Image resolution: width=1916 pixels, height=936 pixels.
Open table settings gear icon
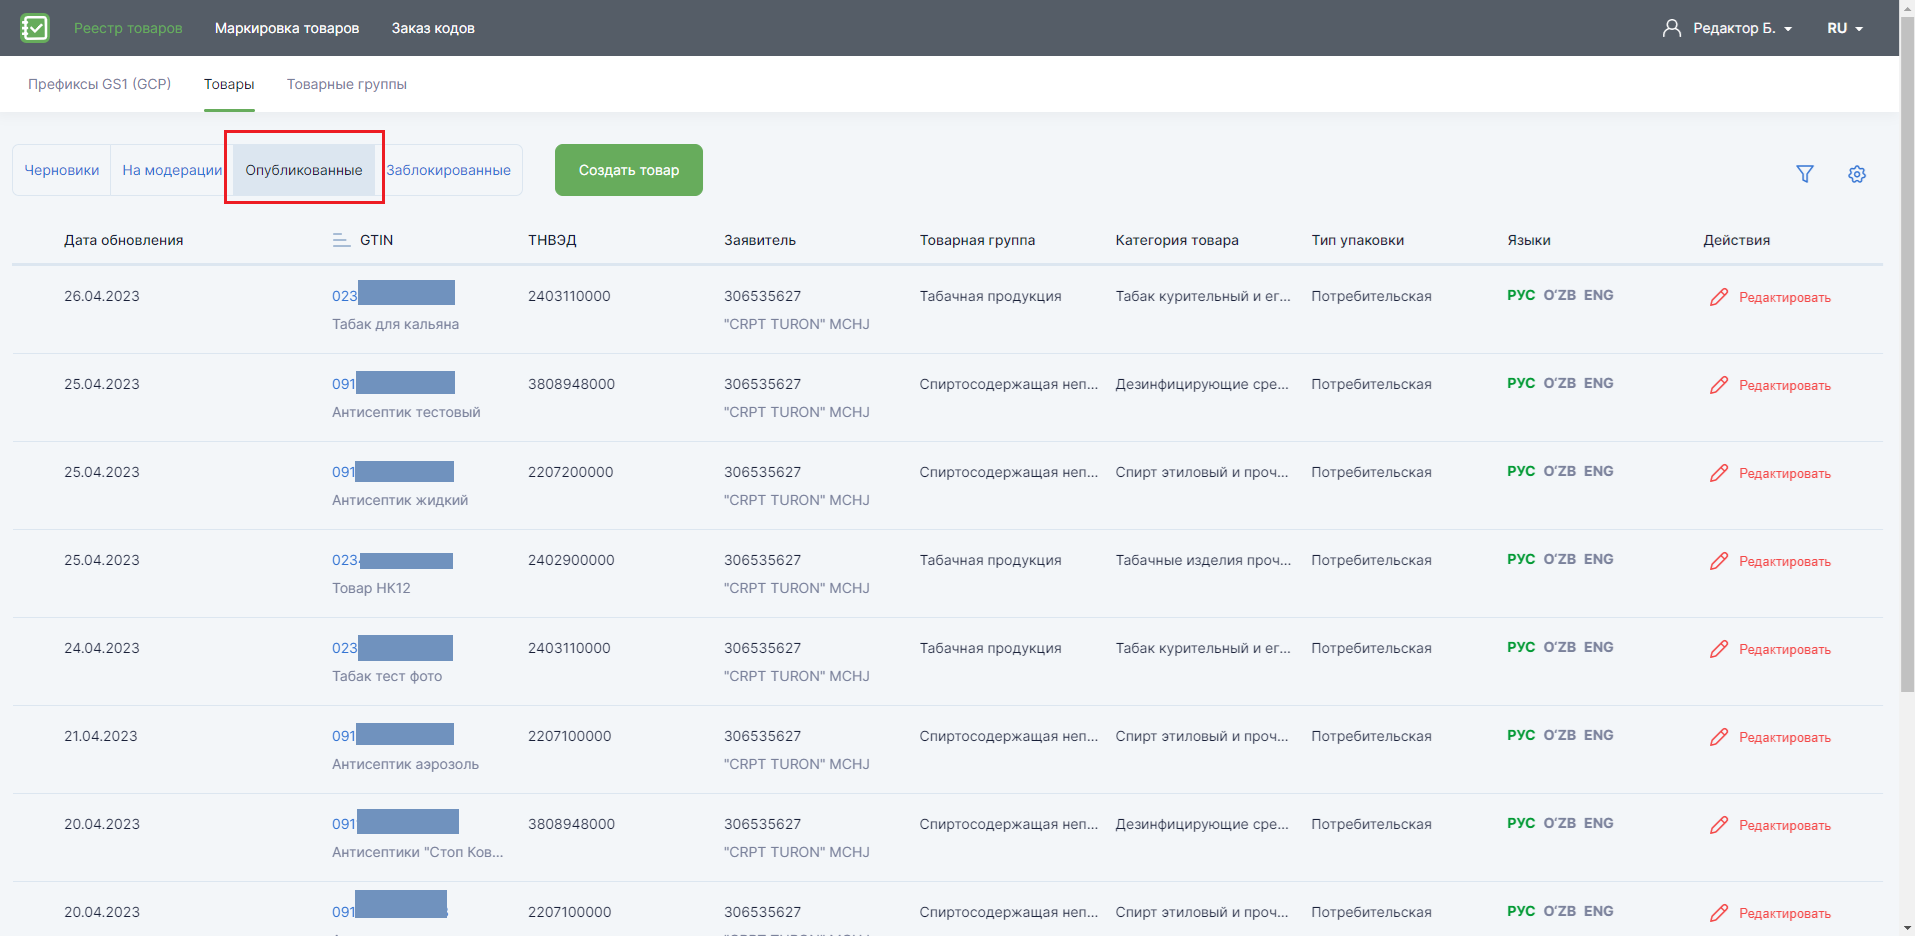tap(1857, 174)
